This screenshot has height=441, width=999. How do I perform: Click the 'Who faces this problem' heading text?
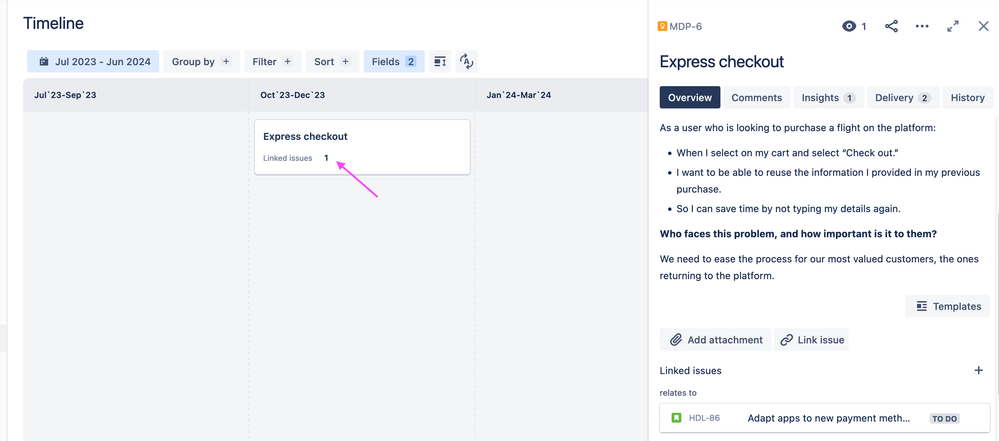[x=798, y=234]
